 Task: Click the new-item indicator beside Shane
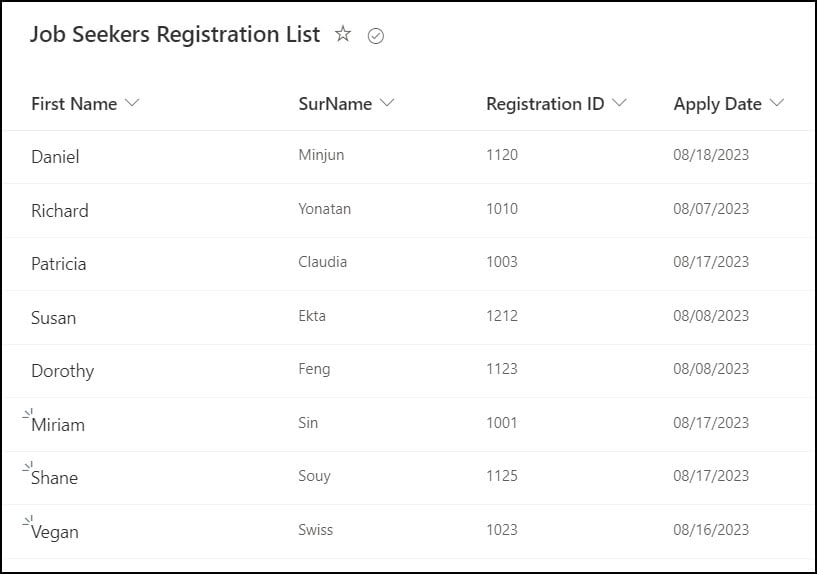(28, 467)
